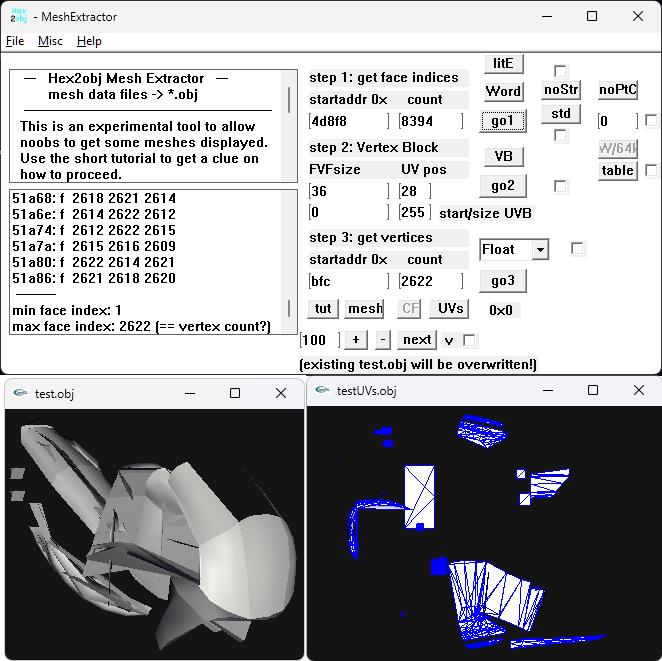Click the 3D mesh preview in test.obj
662x661 pixels.
[x=155, y=534]
